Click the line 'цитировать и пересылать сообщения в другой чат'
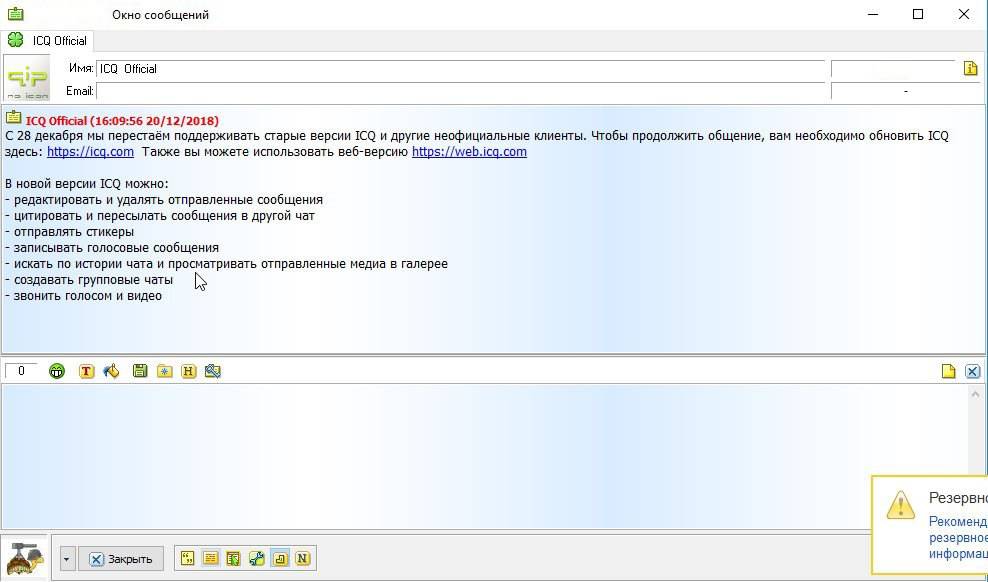This screenshot has width=988, height=582. (159, 215)
